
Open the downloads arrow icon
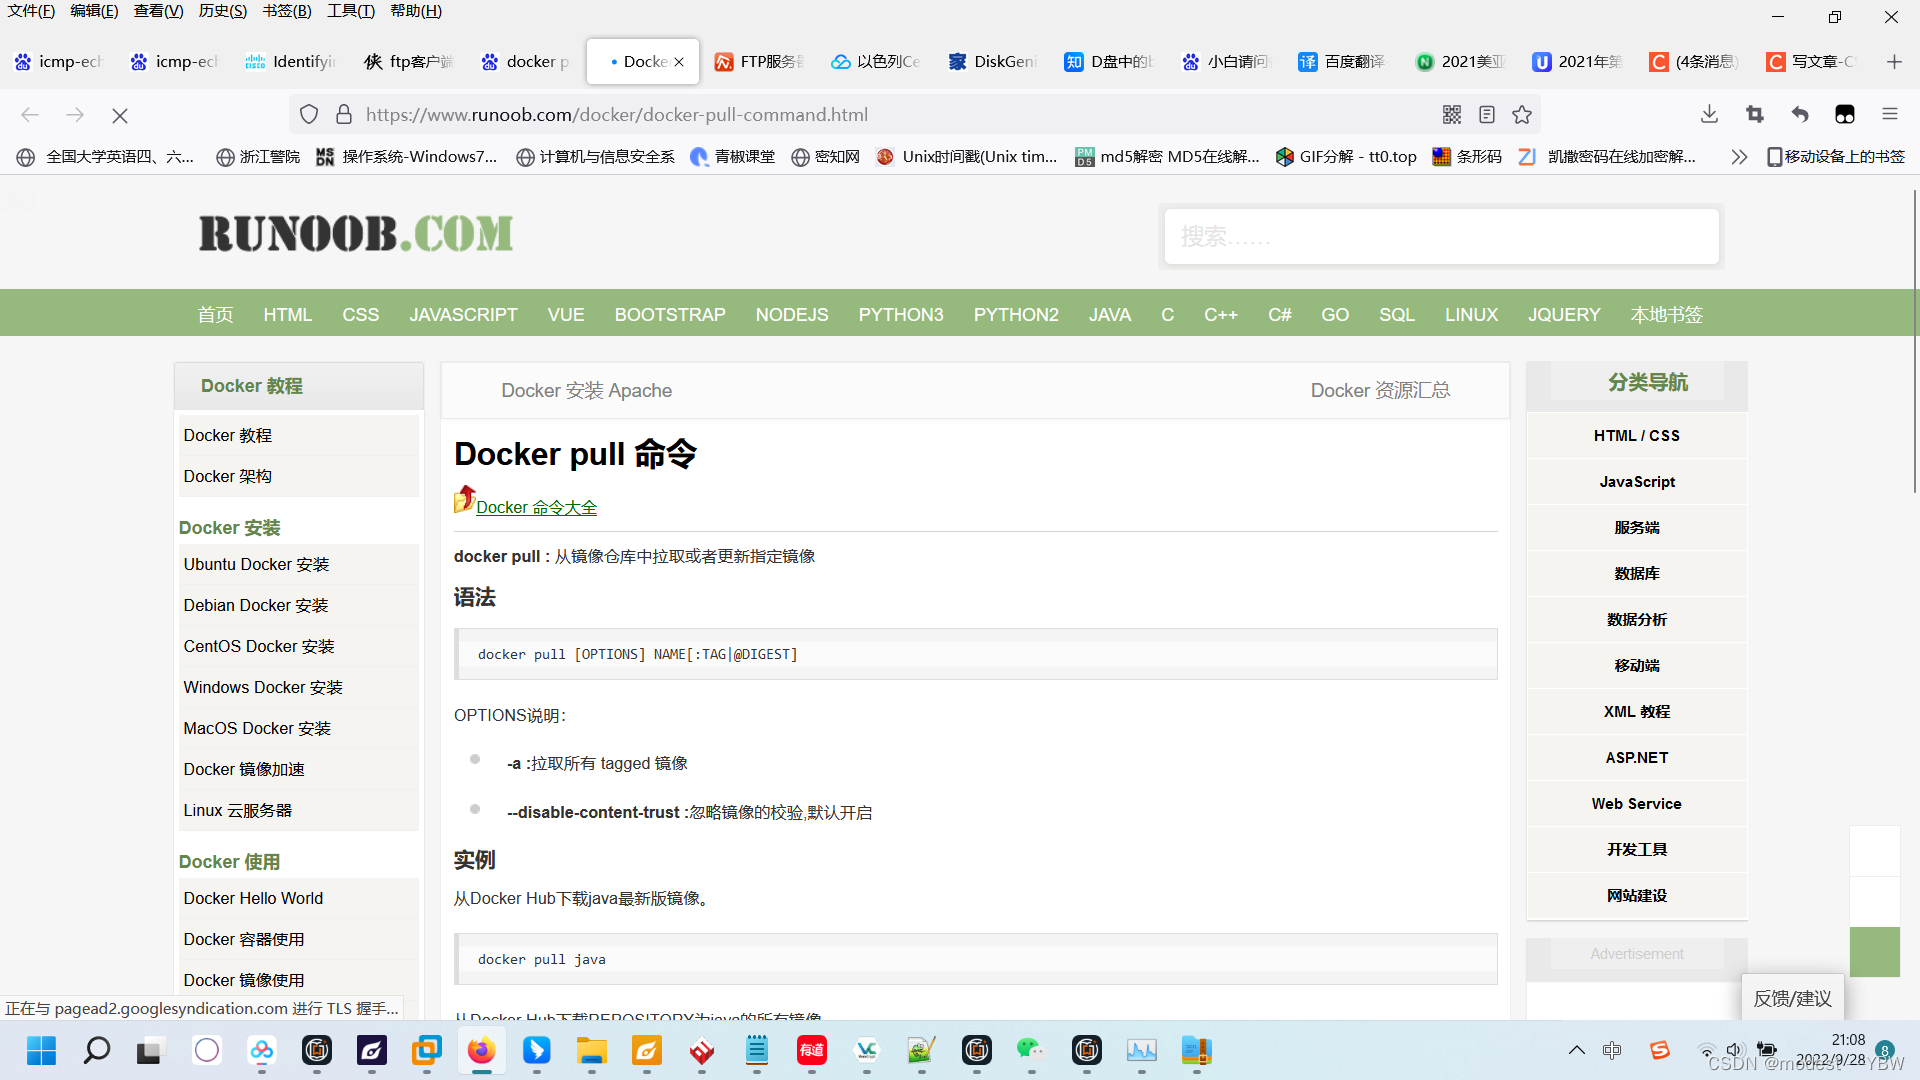(1710, 115)
